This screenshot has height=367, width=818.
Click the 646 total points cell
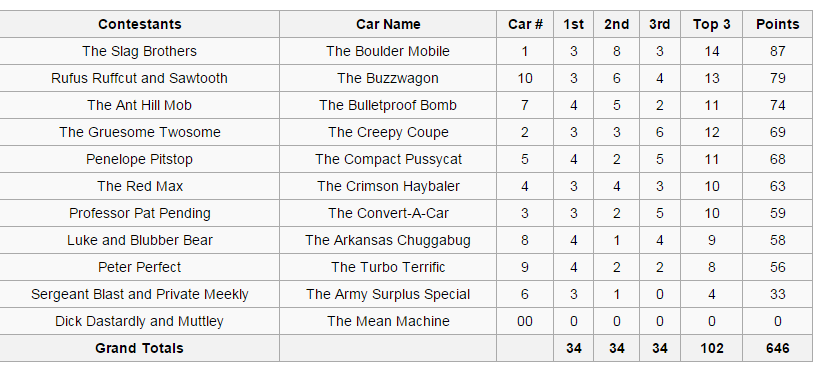[777, 348]
